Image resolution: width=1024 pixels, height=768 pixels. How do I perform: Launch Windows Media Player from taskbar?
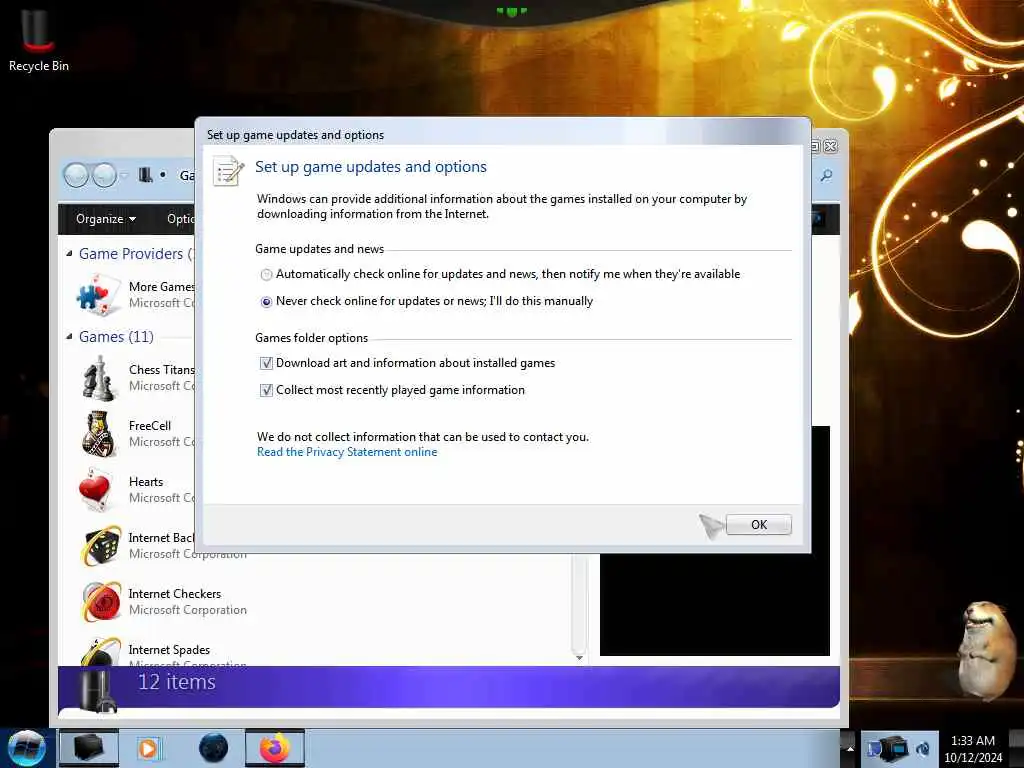149,748
